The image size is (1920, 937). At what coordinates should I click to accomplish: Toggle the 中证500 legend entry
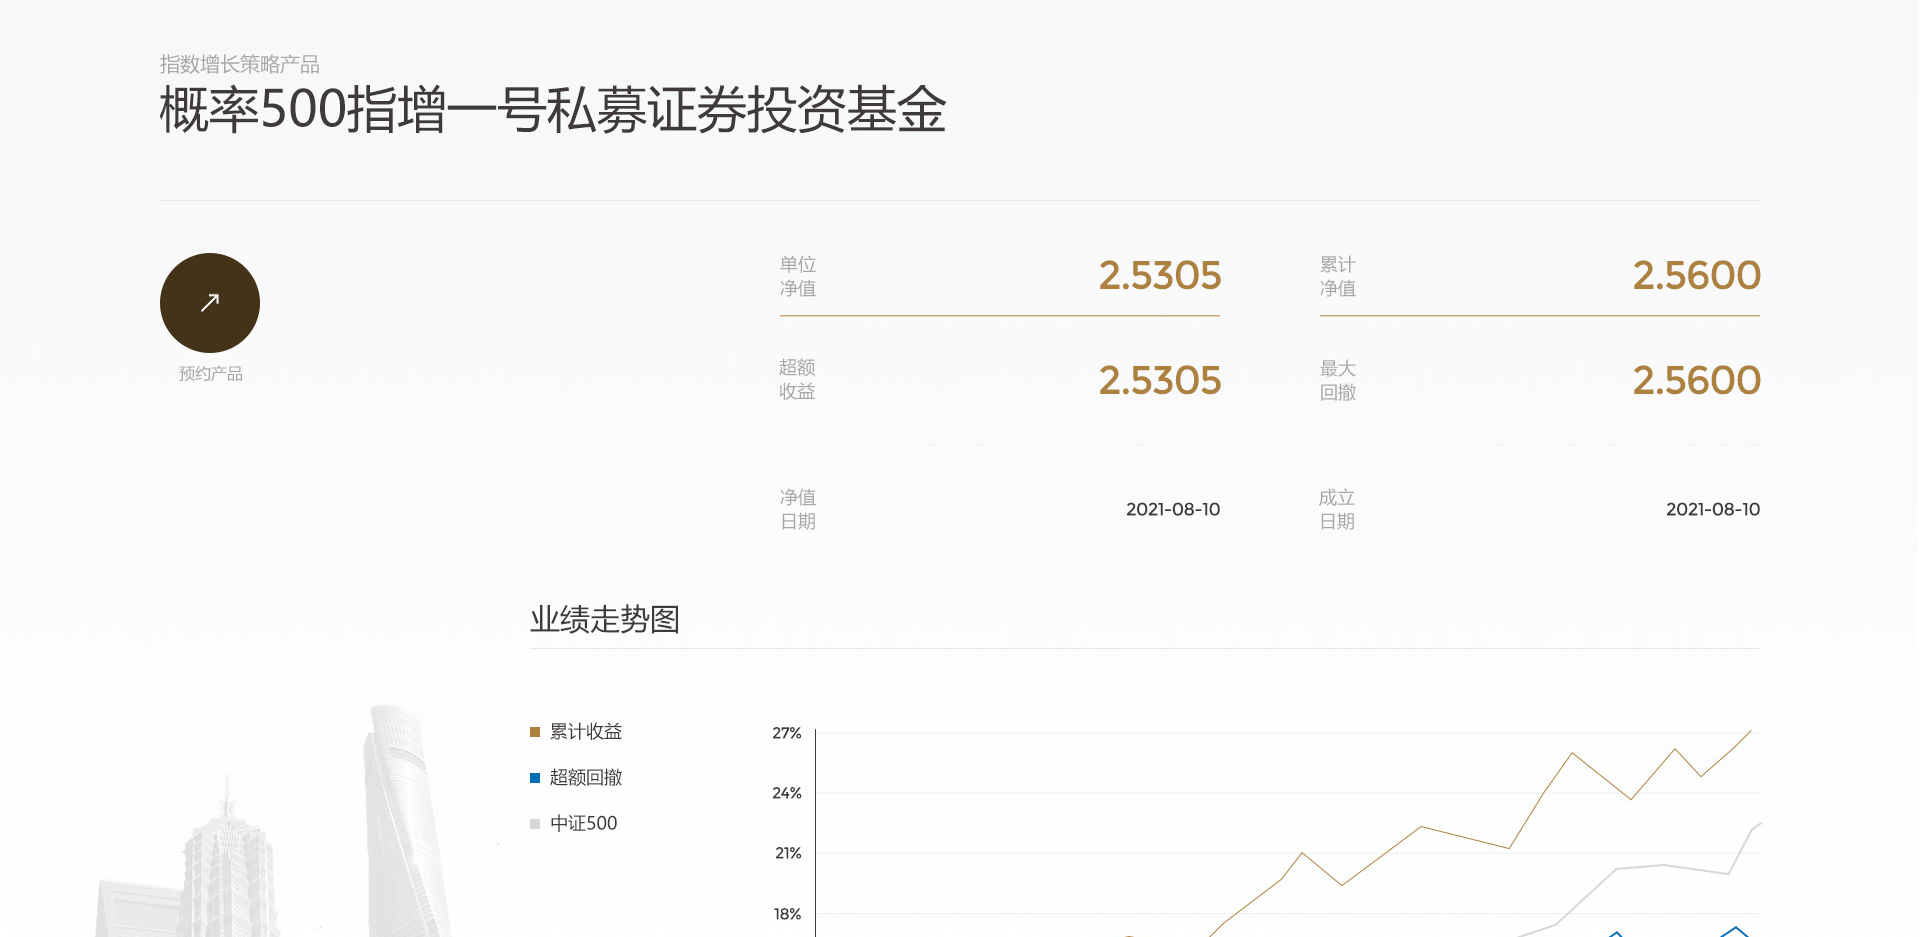point(574,824)
